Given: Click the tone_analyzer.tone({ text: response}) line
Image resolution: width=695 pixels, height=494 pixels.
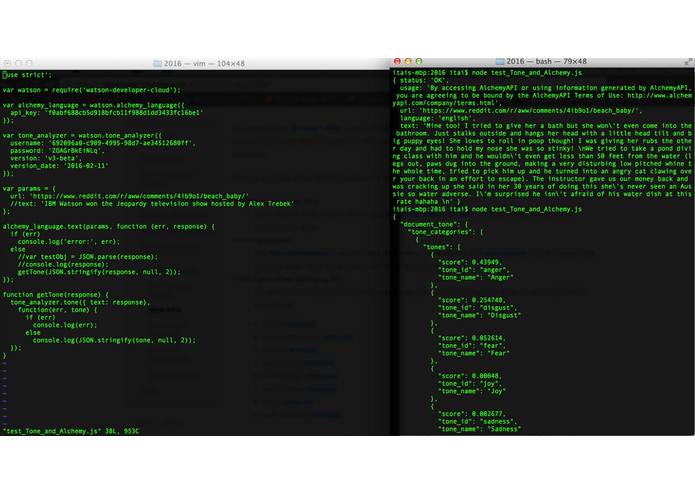Looking at the screenshot, I should [80, 302].
